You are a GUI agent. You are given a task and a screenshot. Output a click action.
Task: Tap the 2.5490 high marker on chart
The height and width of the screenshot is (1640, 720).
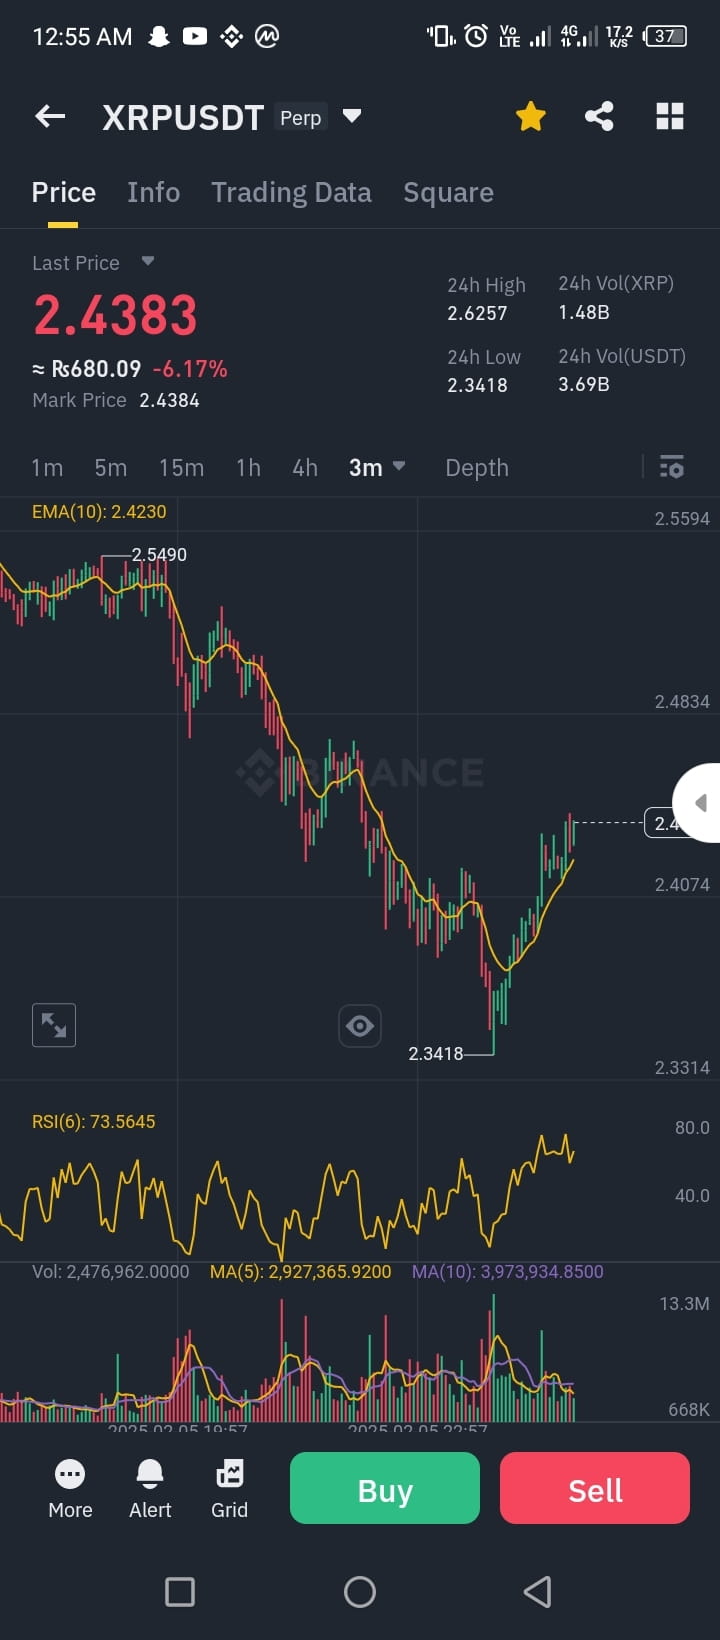point(159,555)
